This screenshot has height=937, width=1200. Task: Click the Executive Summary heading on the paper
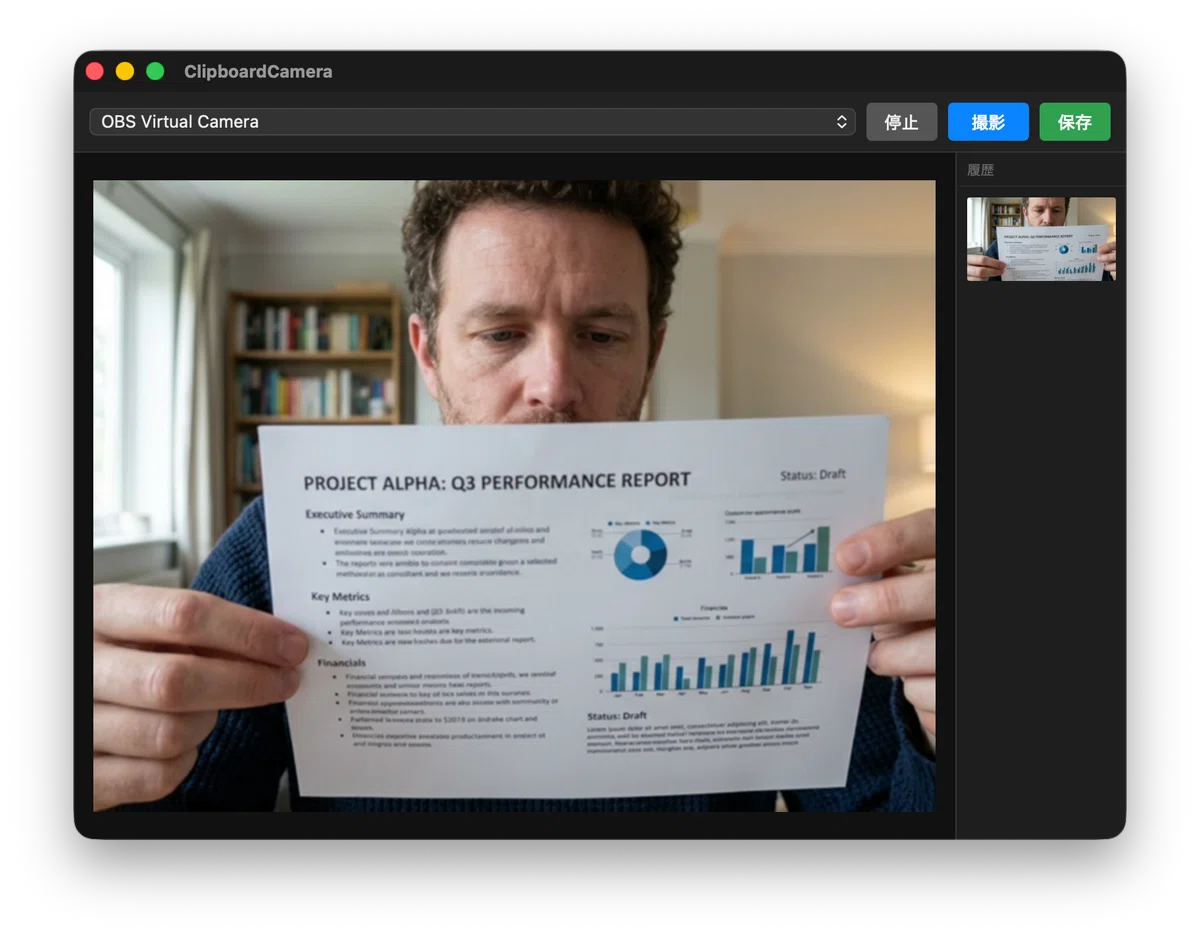click(355, 514)
